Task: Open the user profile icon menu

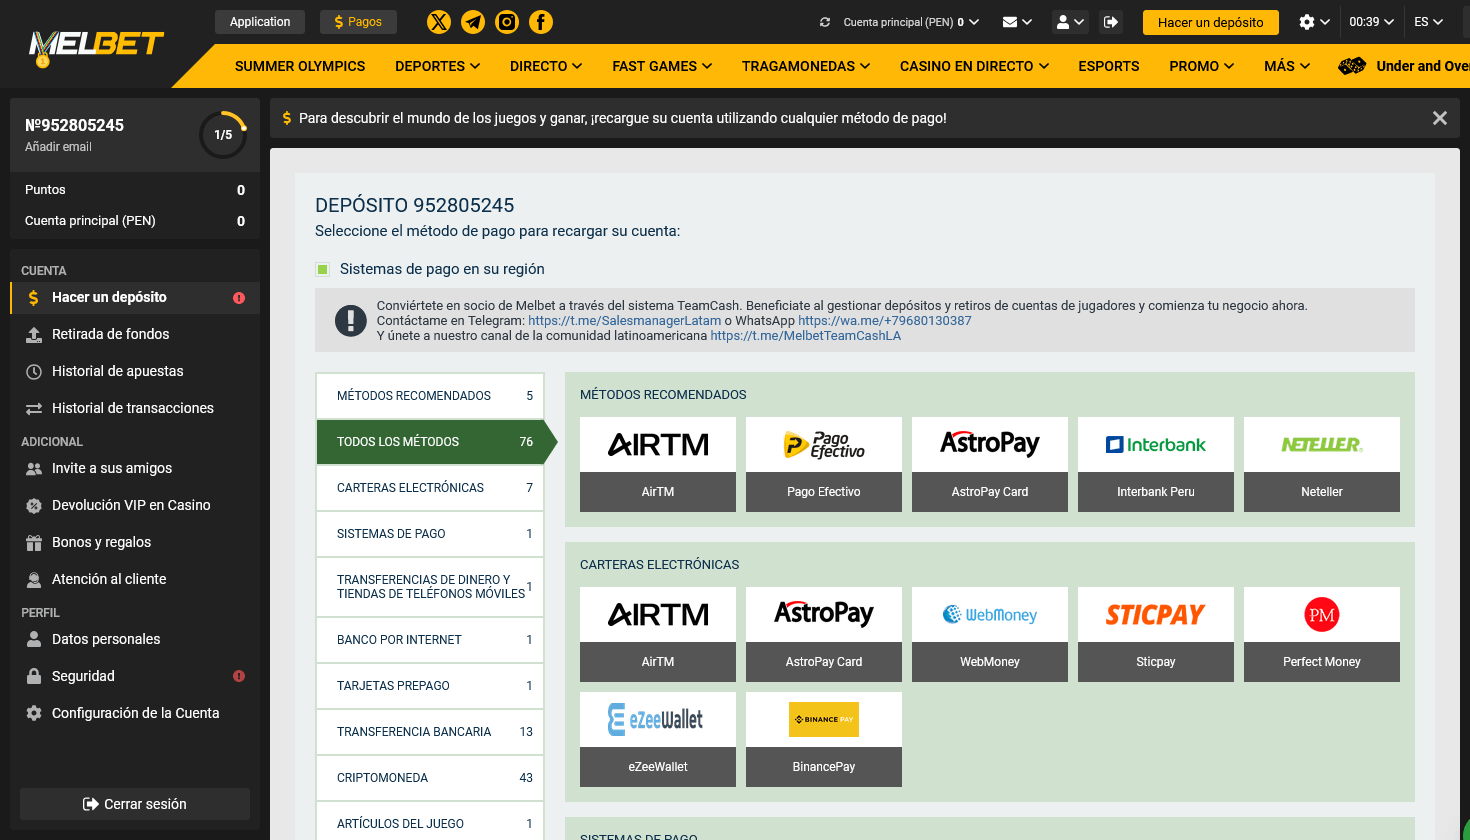Action: pos(1070,22)
